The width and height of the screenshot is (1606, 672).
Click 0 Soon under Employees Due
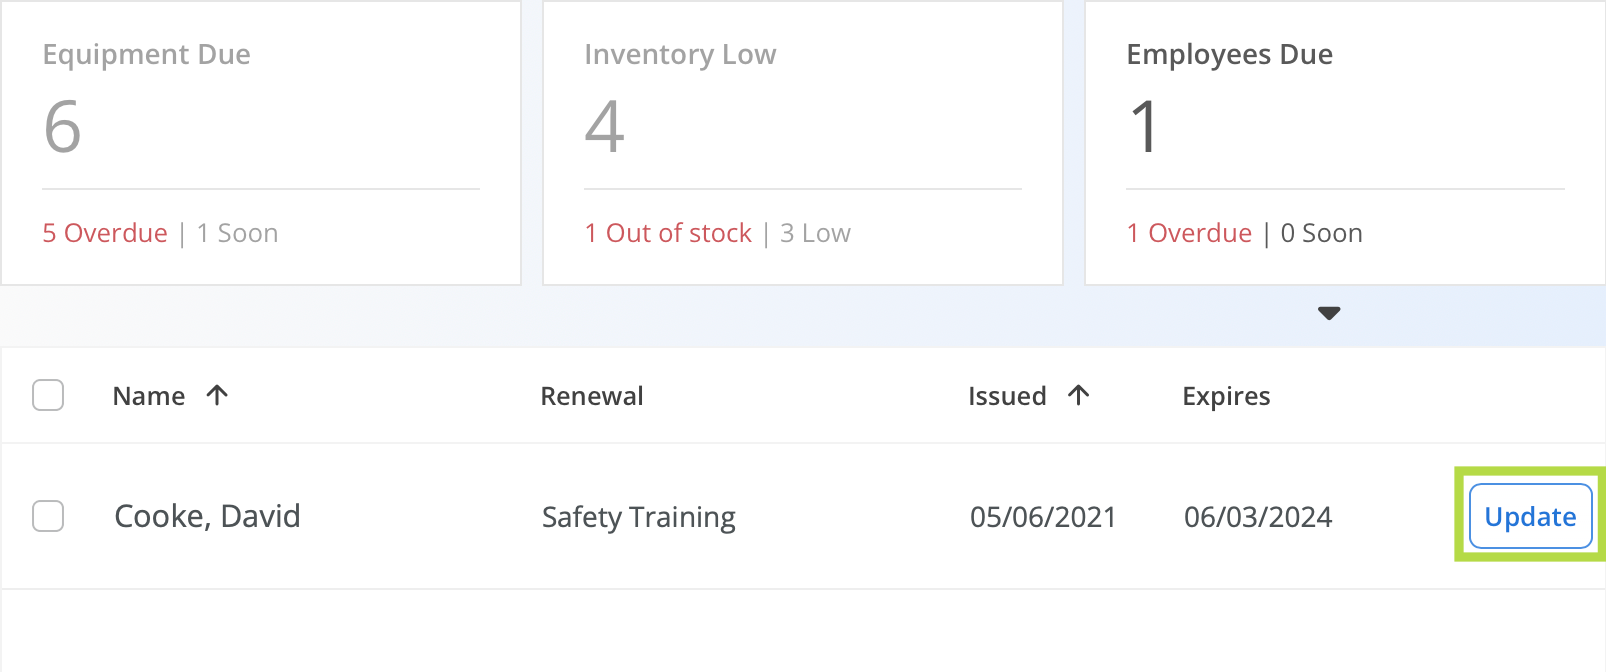[x=1321, y=233]
